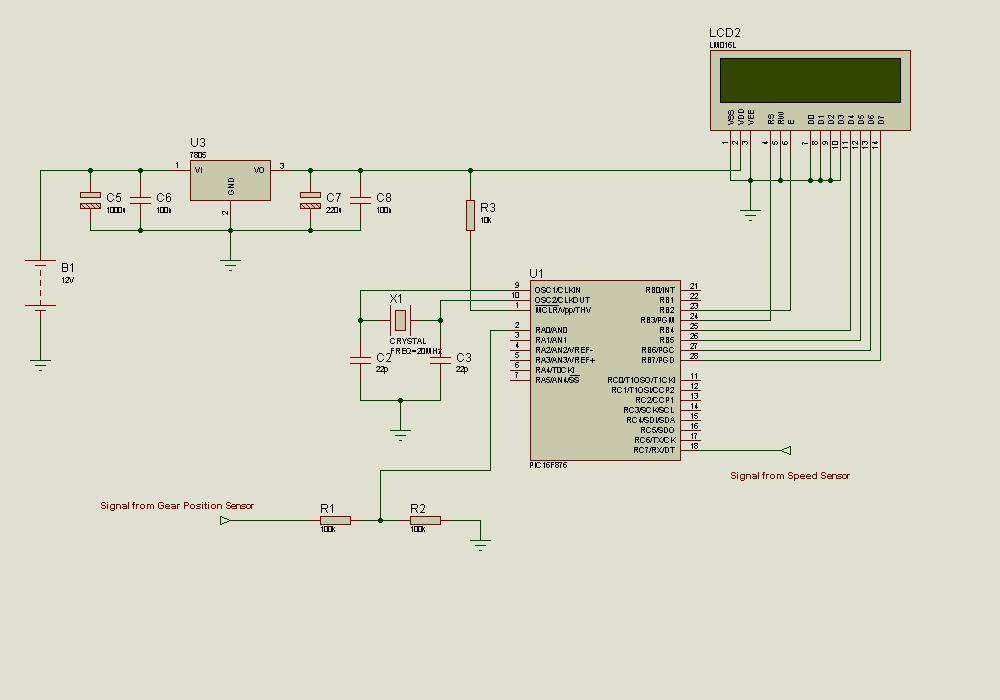The image size is (1000, 700).
Task: Click the 'RC7/RX/DT' pin label
Action: [654, 450]
